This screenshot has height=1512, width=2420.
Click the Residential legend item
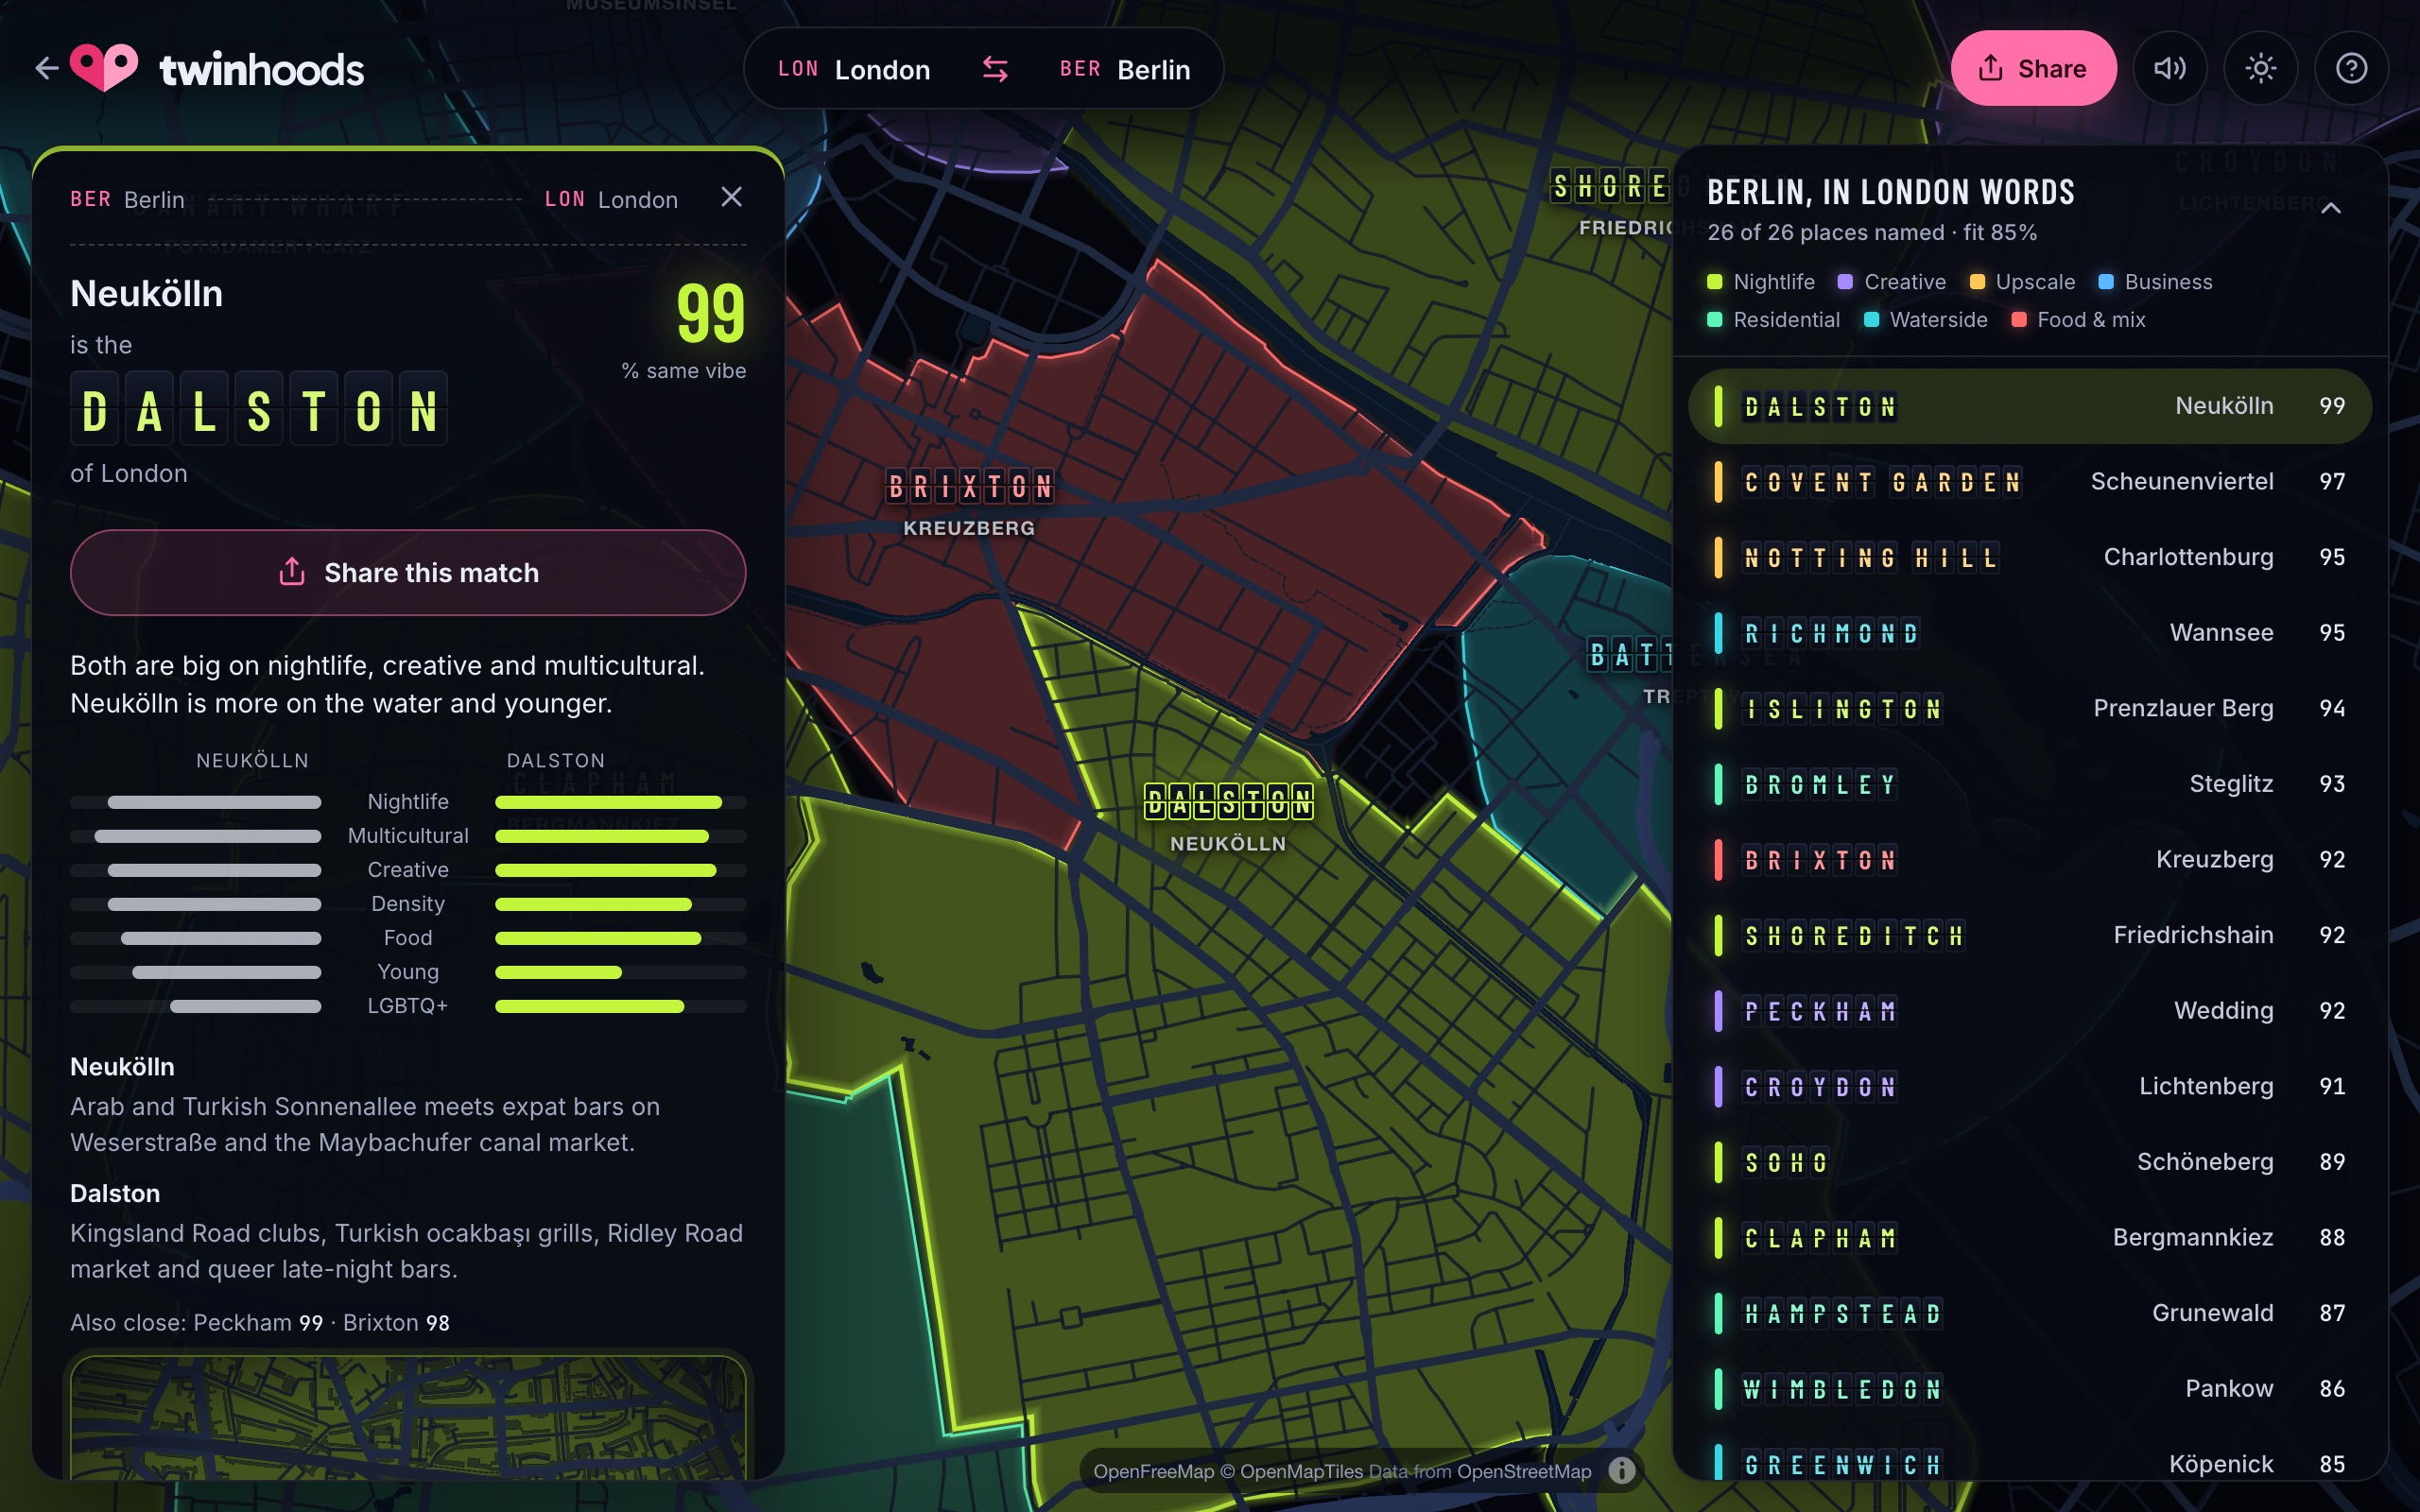coord(1773,320)
